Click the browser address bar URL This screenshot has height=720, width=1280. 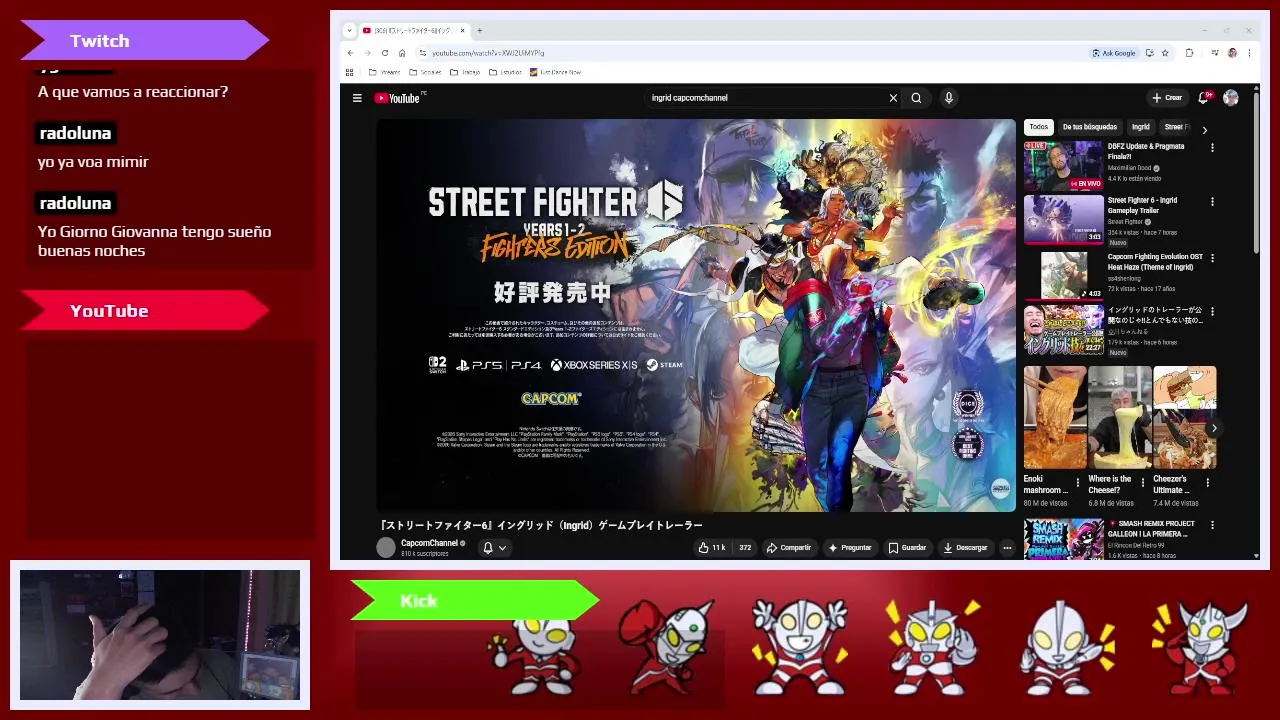tap(488, 53)
